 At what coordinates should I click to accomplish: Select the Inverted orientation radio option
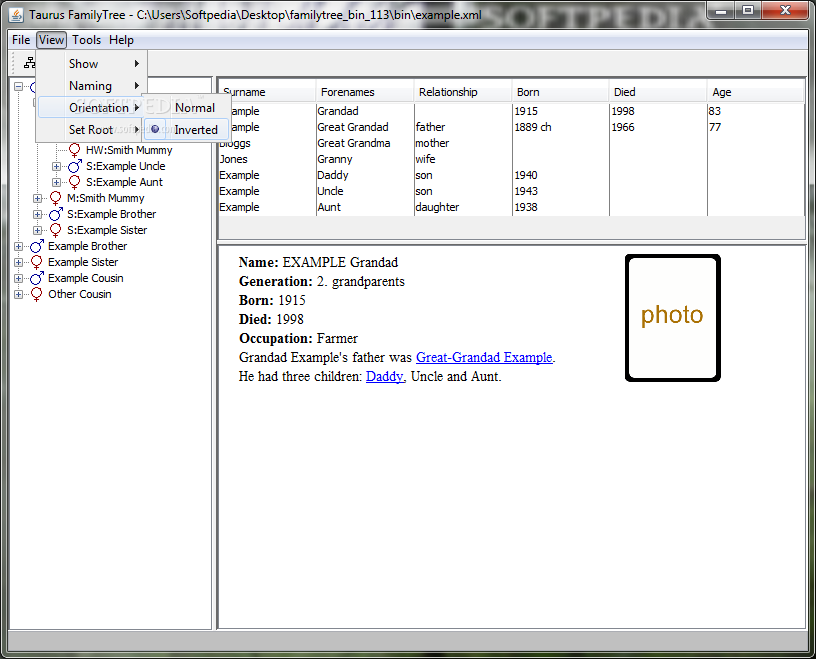coord(186,130)
